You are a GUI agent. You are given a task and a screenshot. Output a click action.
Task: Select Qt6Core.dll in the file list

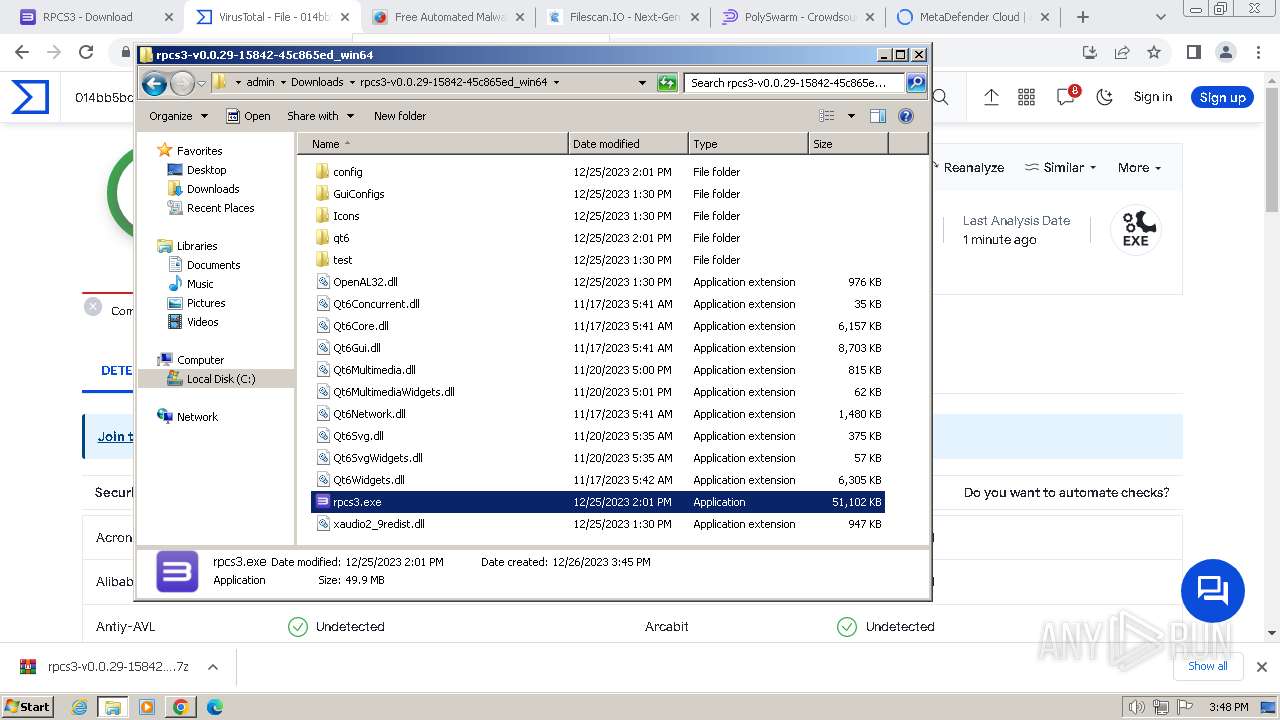360,326
